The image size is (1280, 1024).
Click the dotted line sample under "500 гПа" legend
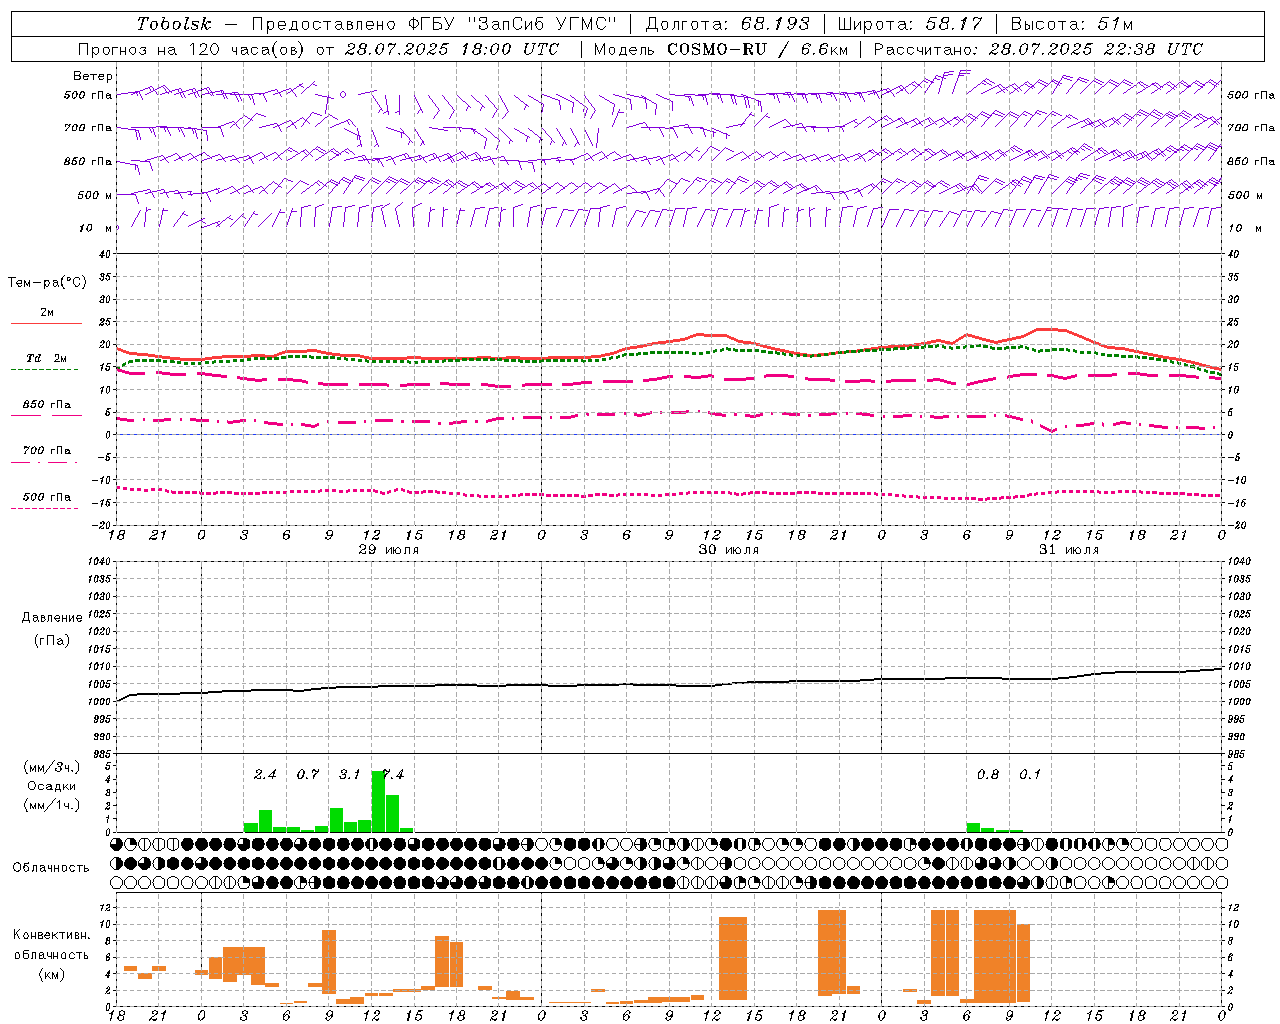[x=44, y=509]
